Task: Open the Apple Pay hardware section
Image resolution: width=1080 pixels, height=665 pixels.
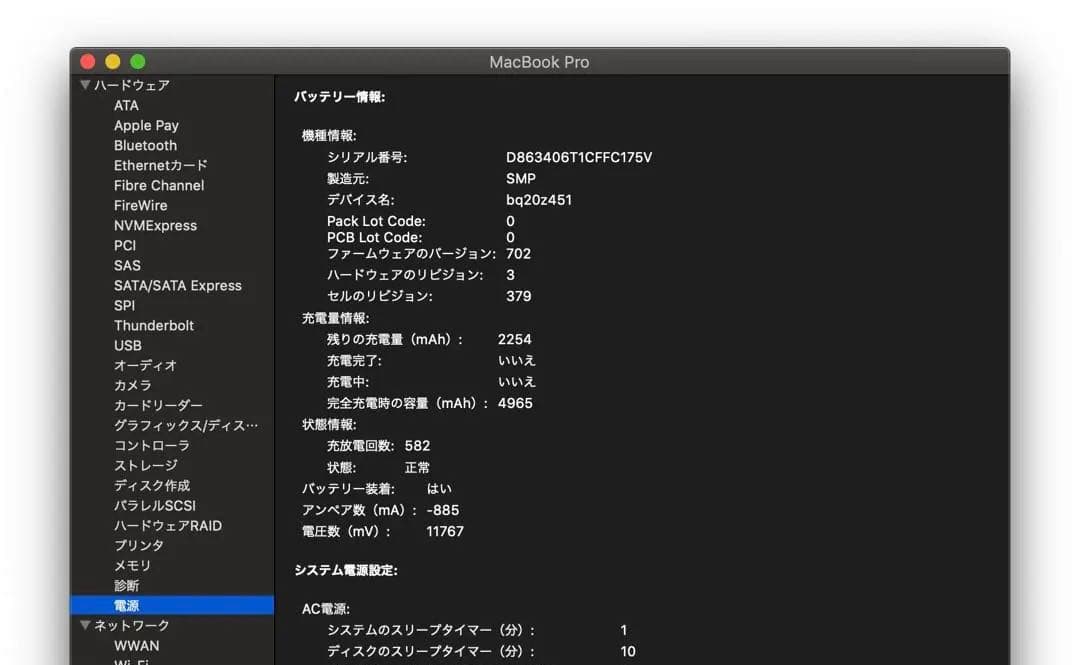Action: 146,125
